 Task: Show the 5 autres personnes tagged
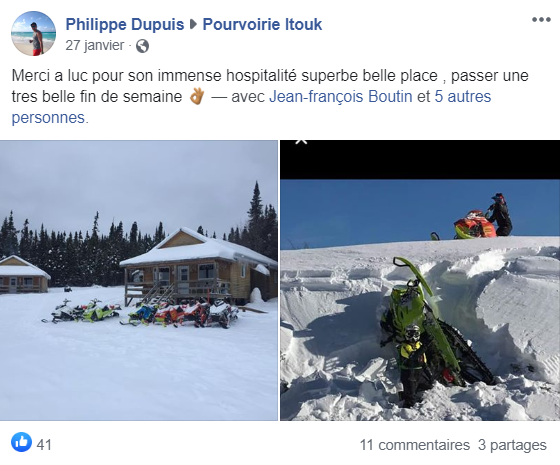[x=251, y=107]
